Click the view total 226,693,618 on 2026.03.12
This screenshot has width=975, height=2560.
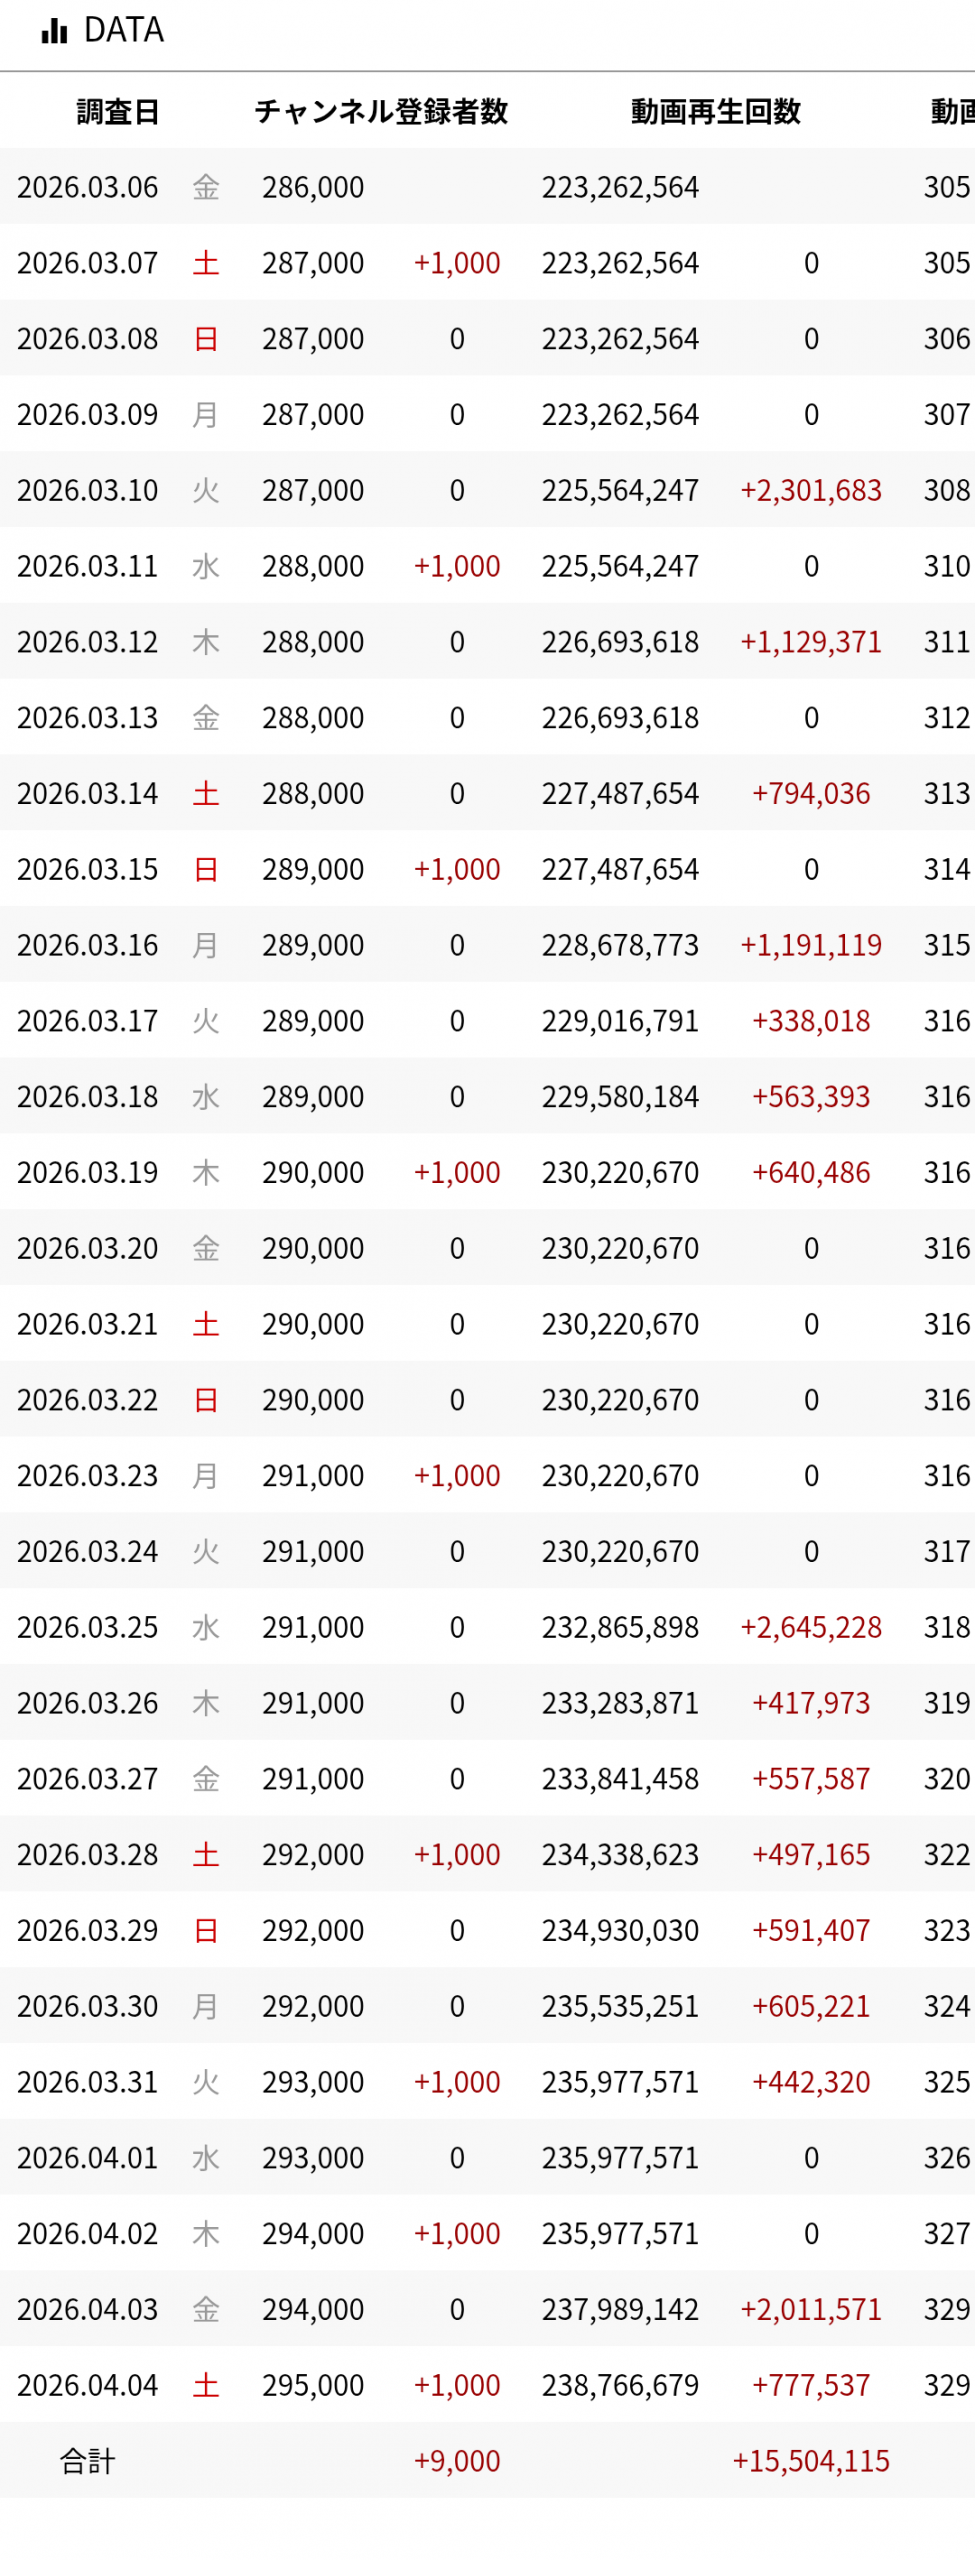[x=620, y=642]
